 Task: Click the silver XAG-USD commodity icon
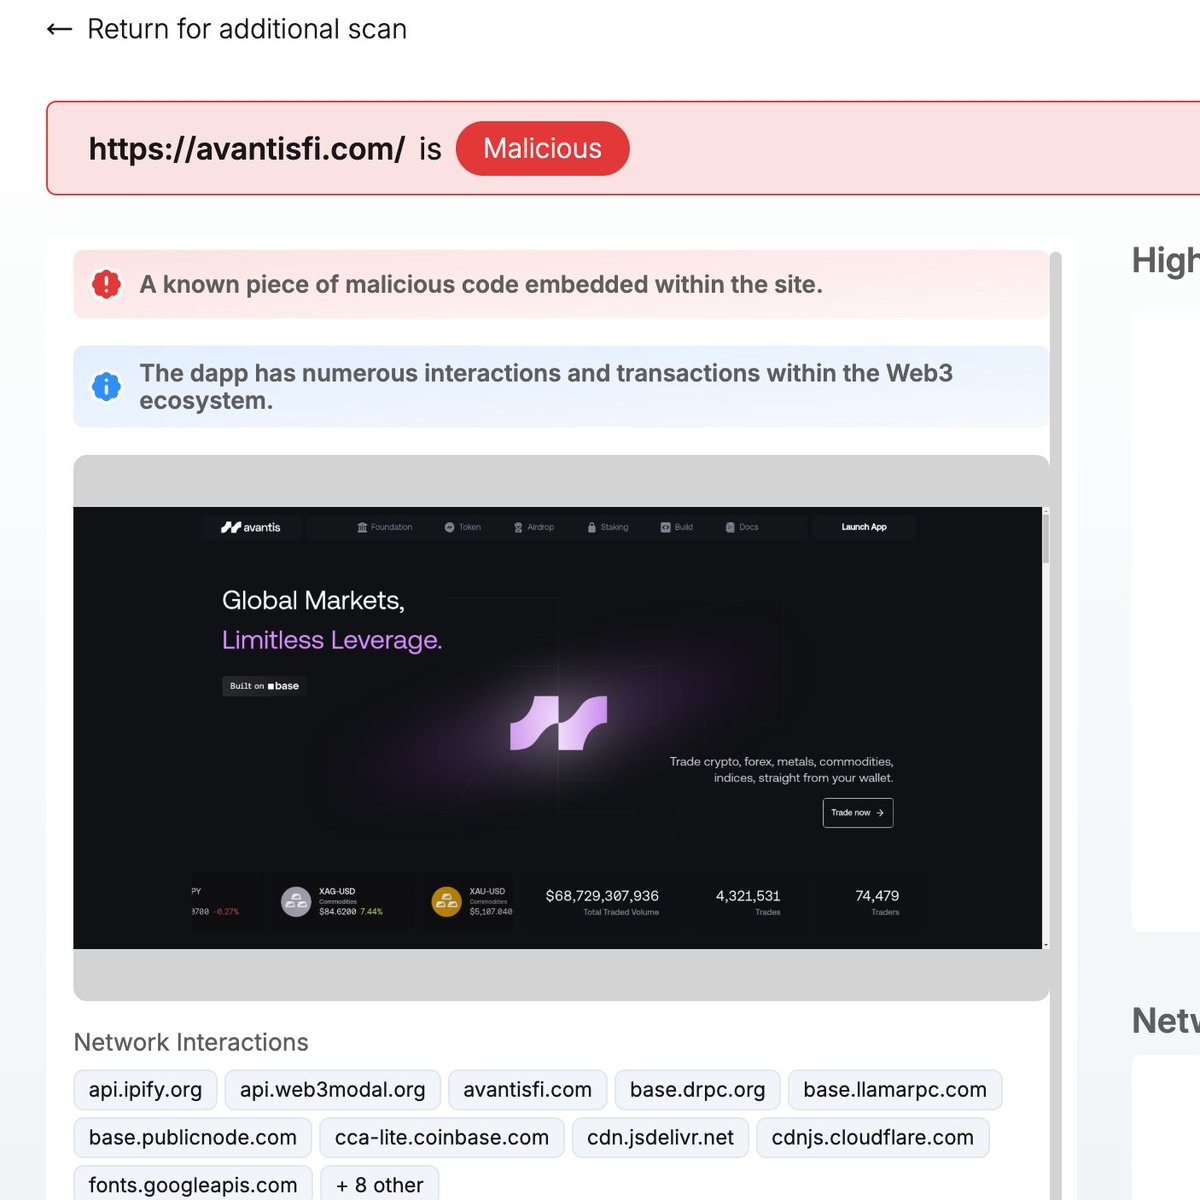pos(296,902)
